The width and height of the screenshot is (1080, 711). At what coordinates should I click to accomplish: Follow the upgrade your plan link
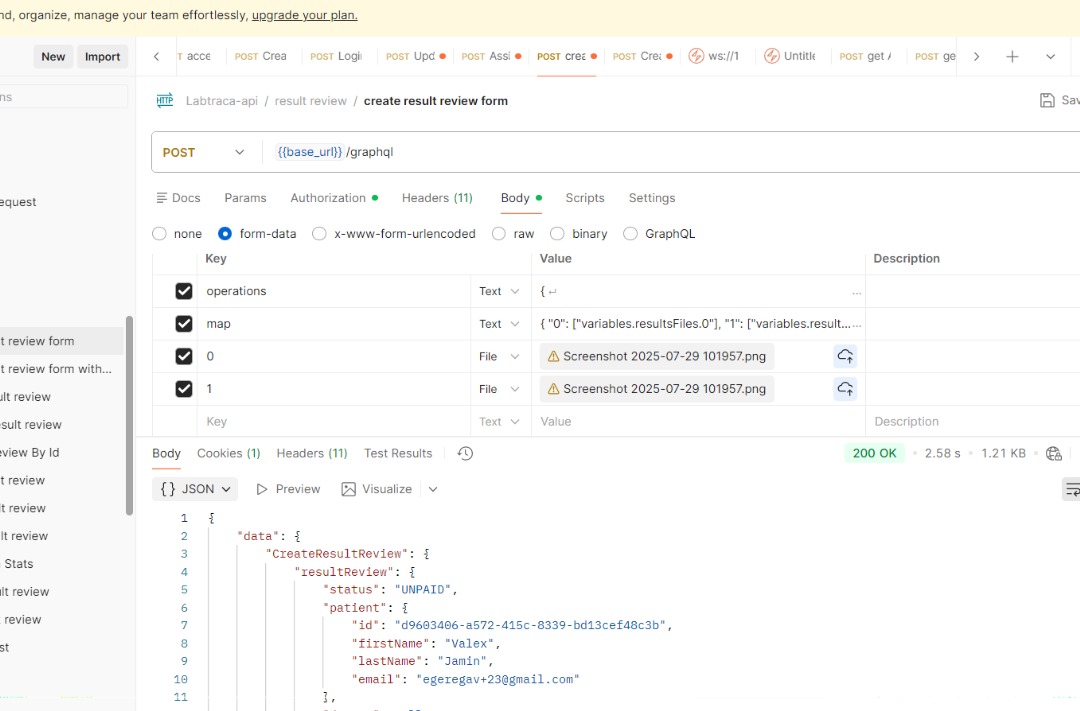point(304,15)
